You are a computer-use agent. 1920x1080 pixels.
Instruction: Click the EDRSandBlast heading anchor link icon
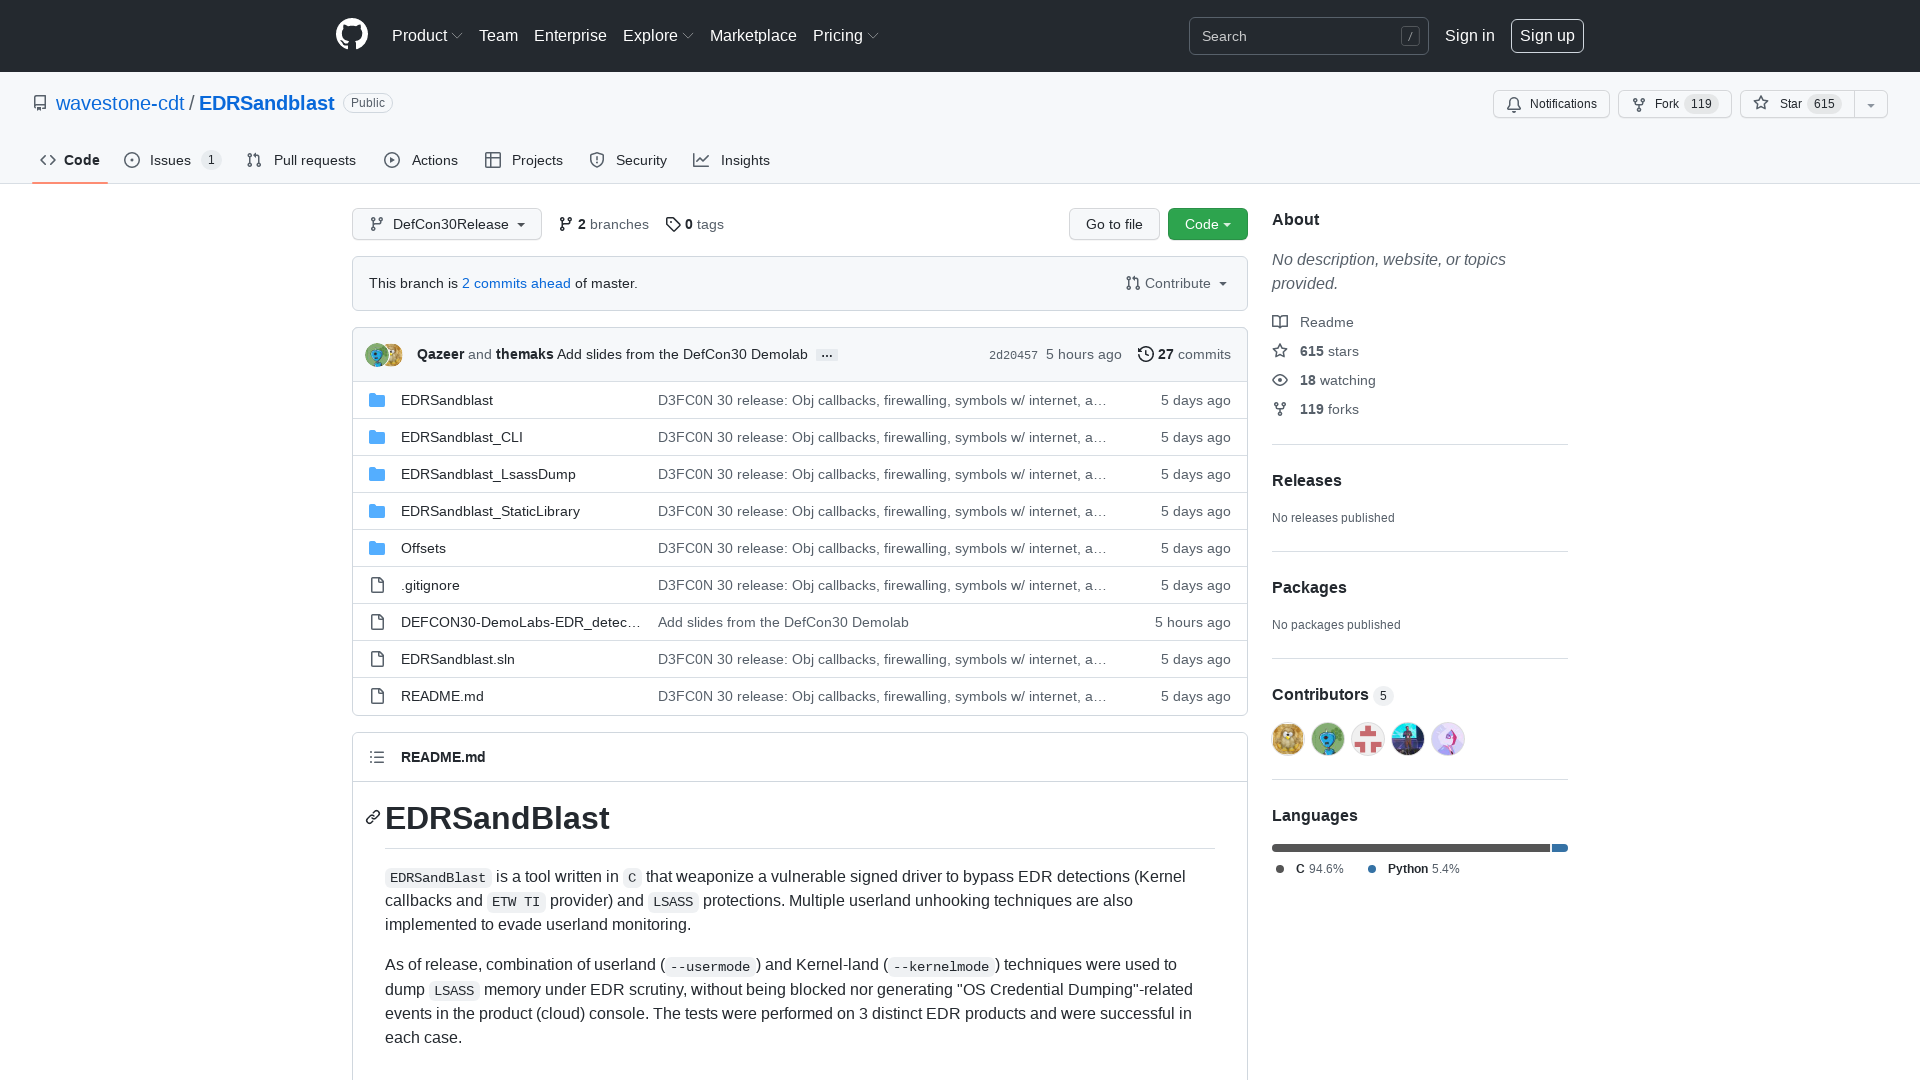[x=371, y=817]
